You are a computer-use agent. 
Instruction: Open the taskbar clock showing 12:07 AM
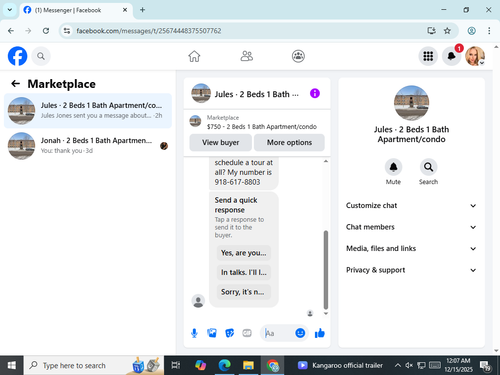click(x=459, y=365)
